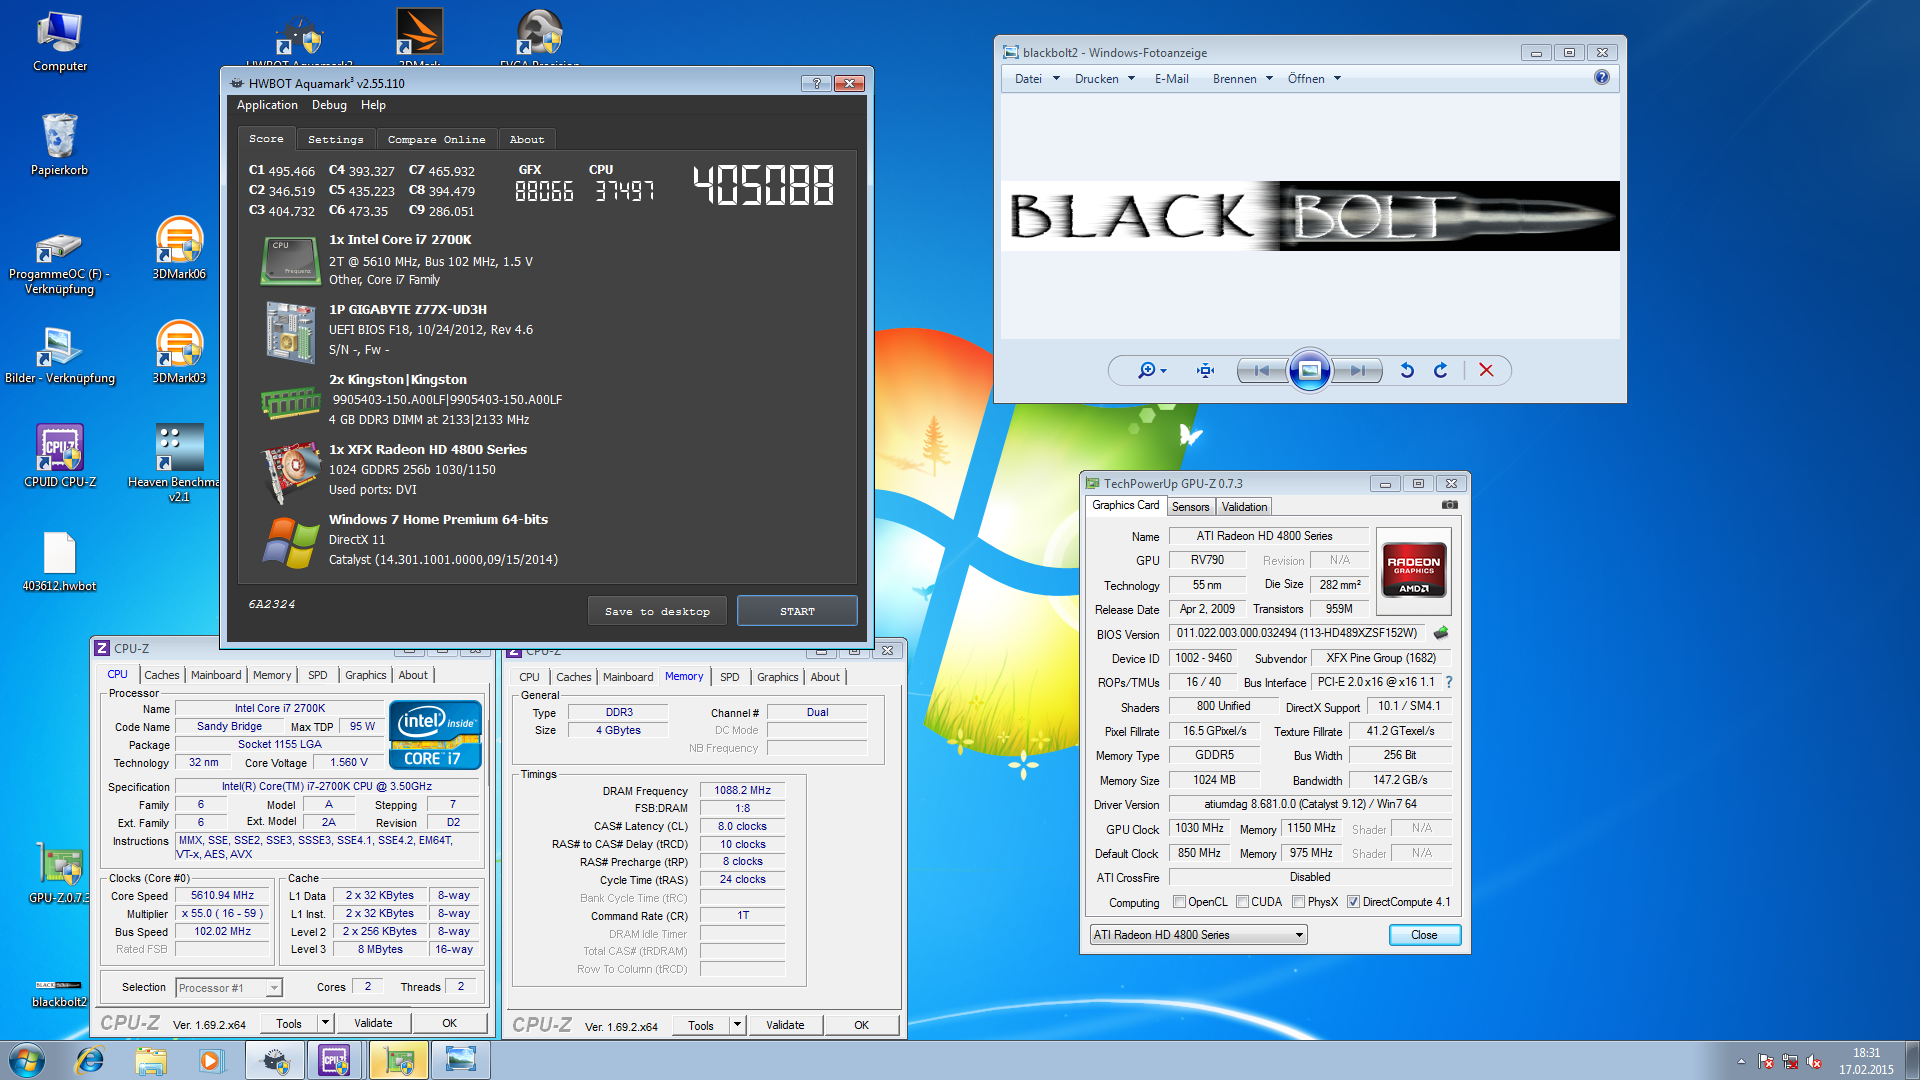Image resolution: width=1920 pixels, height=1080 pixels.
Task: Click the clock showing 18:31 in system tray
Action: click(1866, 1053)
